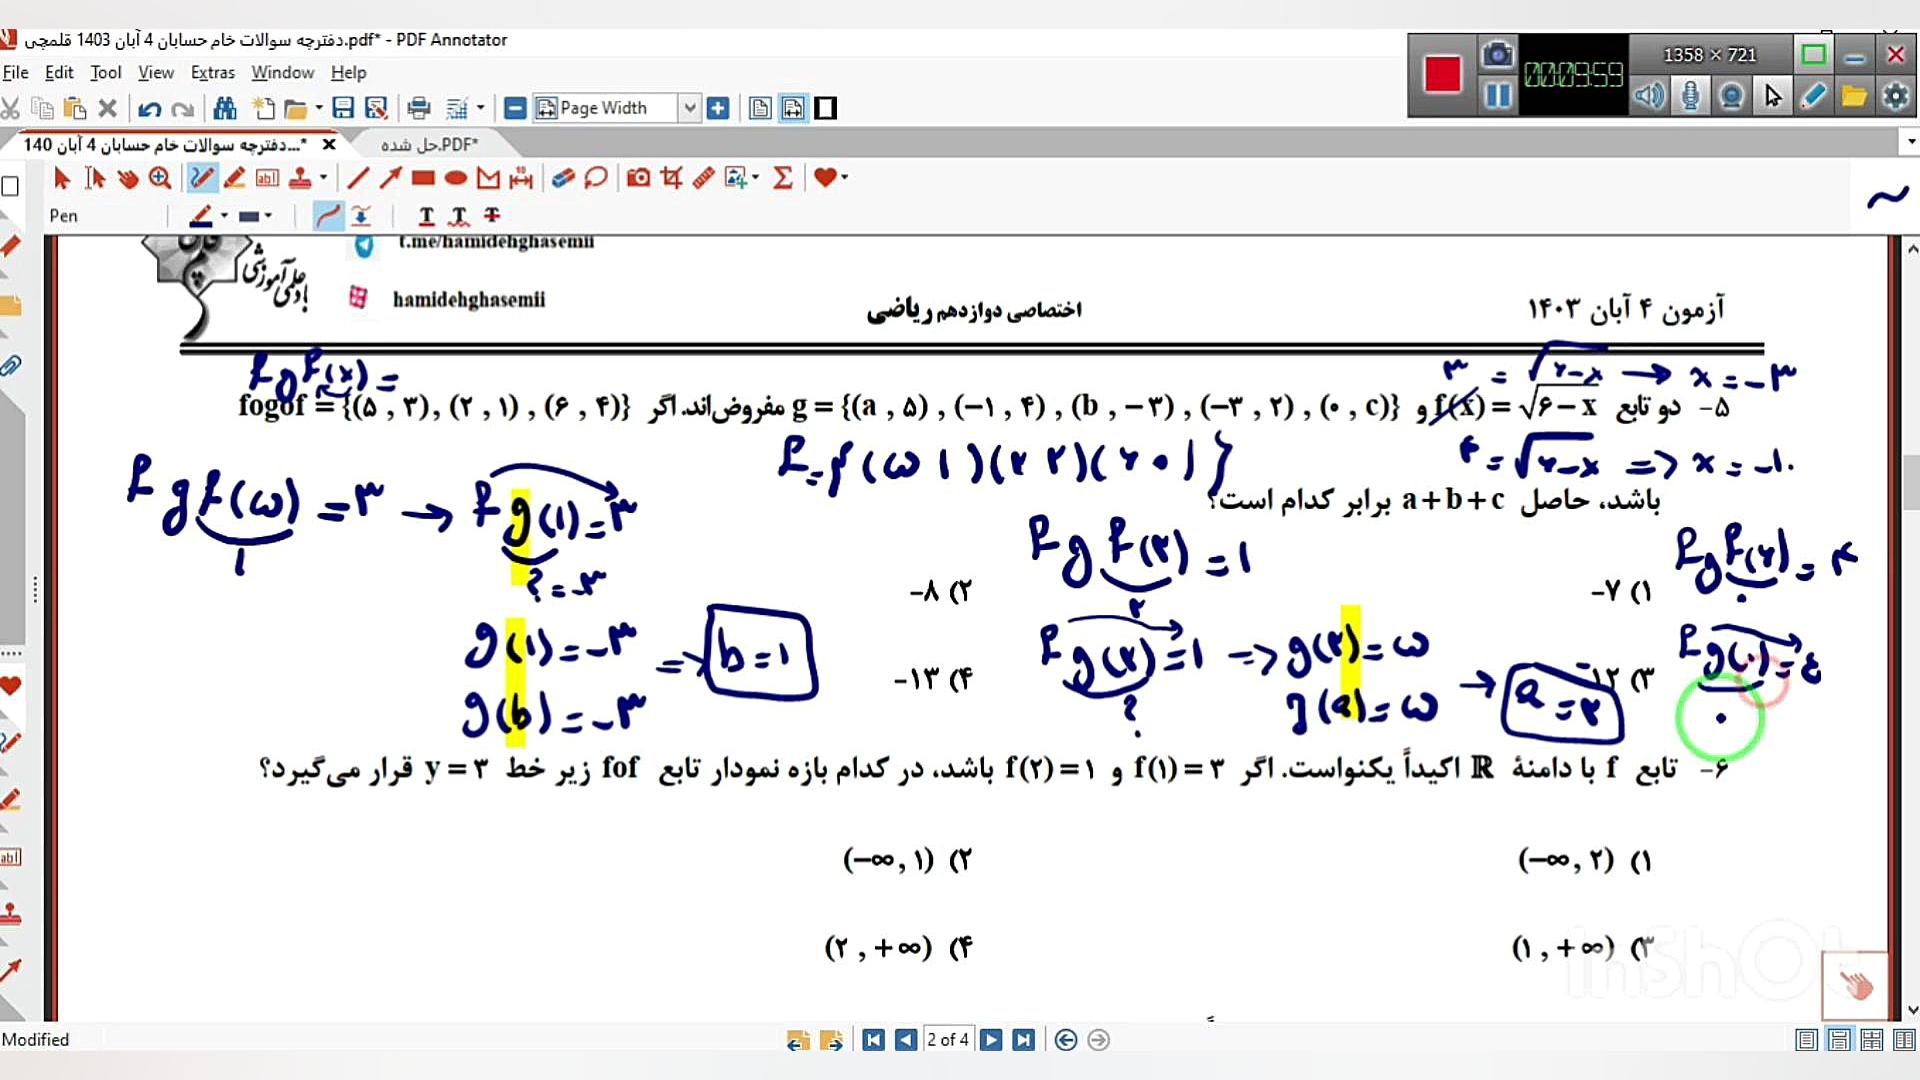The width and height of the screenshot is (1920, 1080).
Task: Toggle webcam capture in recorder
Action: (x=1731, y=96)
